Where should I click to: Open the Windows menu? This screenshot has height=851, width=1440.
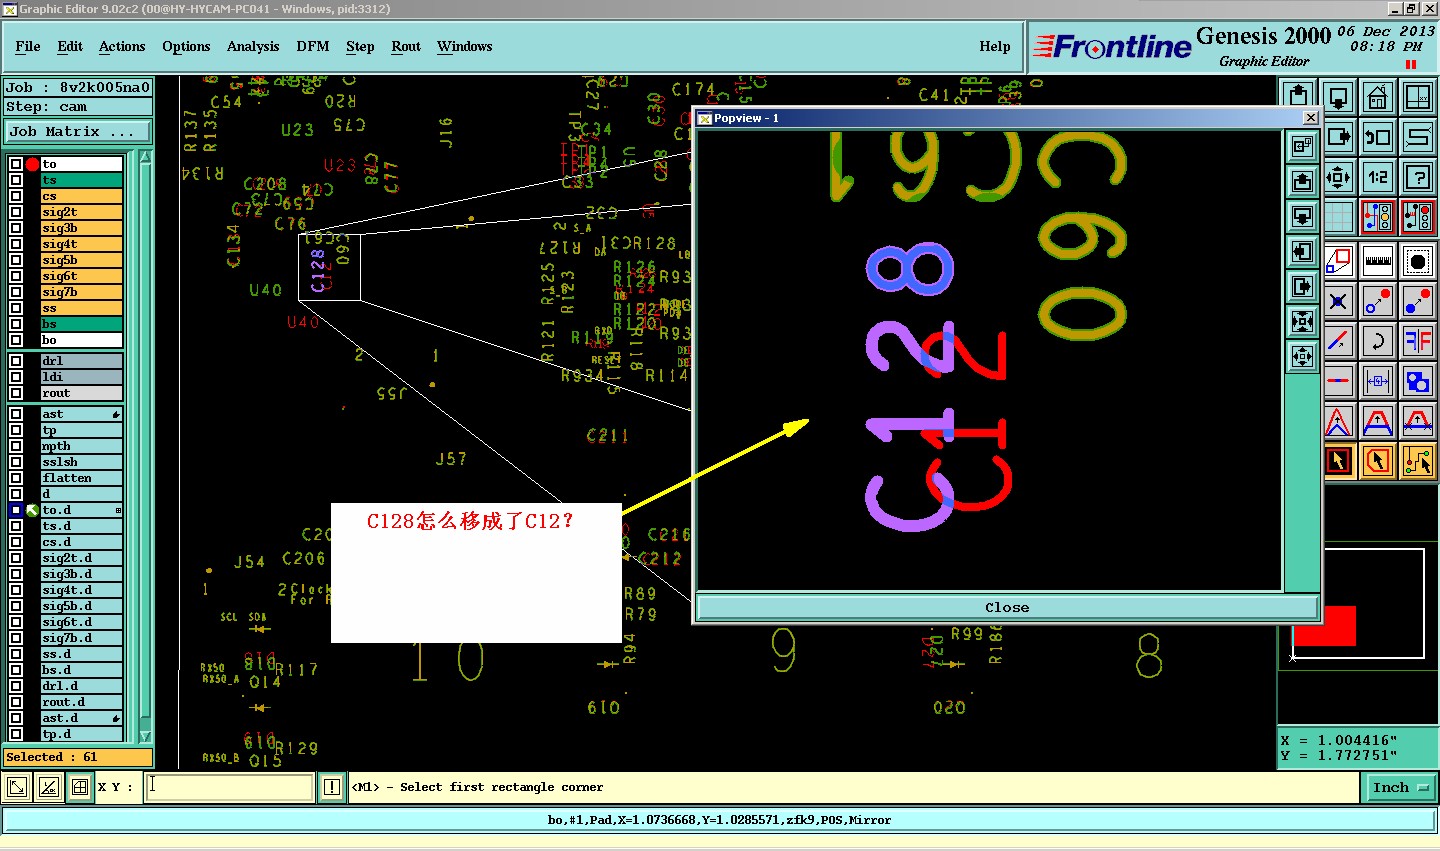(465, 46)
